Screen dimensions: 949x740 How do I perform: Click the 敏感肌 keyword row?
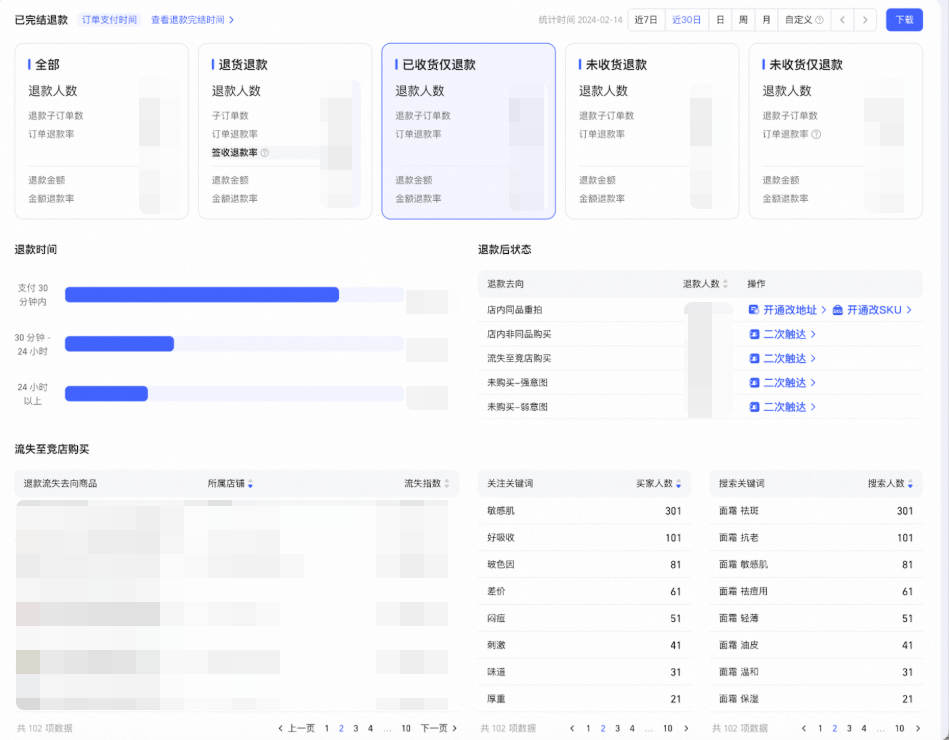(x=584, y=511)
